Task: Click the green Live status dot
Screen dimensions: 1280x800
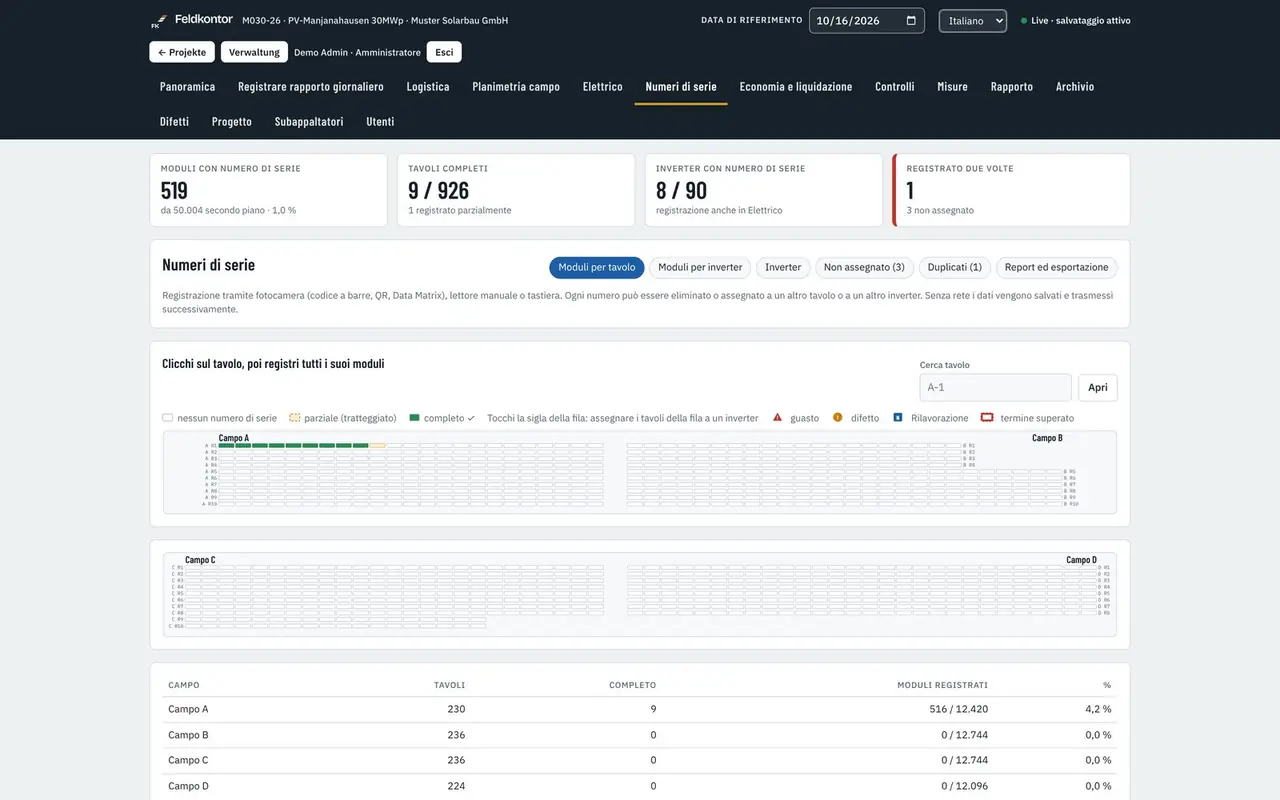Action: coord(1024,21)
